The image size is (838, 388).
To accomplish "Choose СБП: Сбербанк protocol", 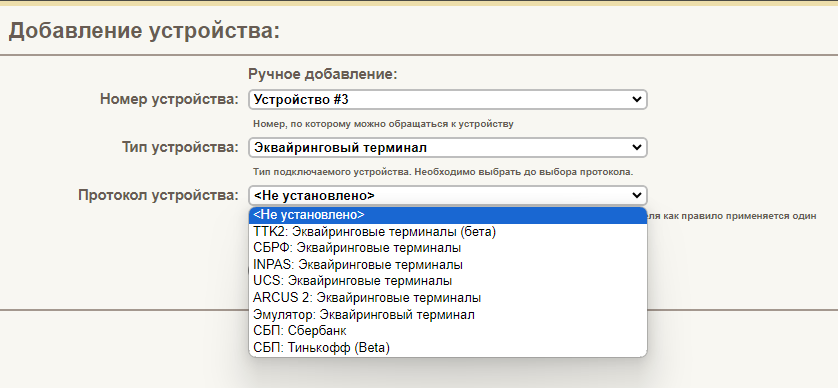I will [x=448, y=331].
